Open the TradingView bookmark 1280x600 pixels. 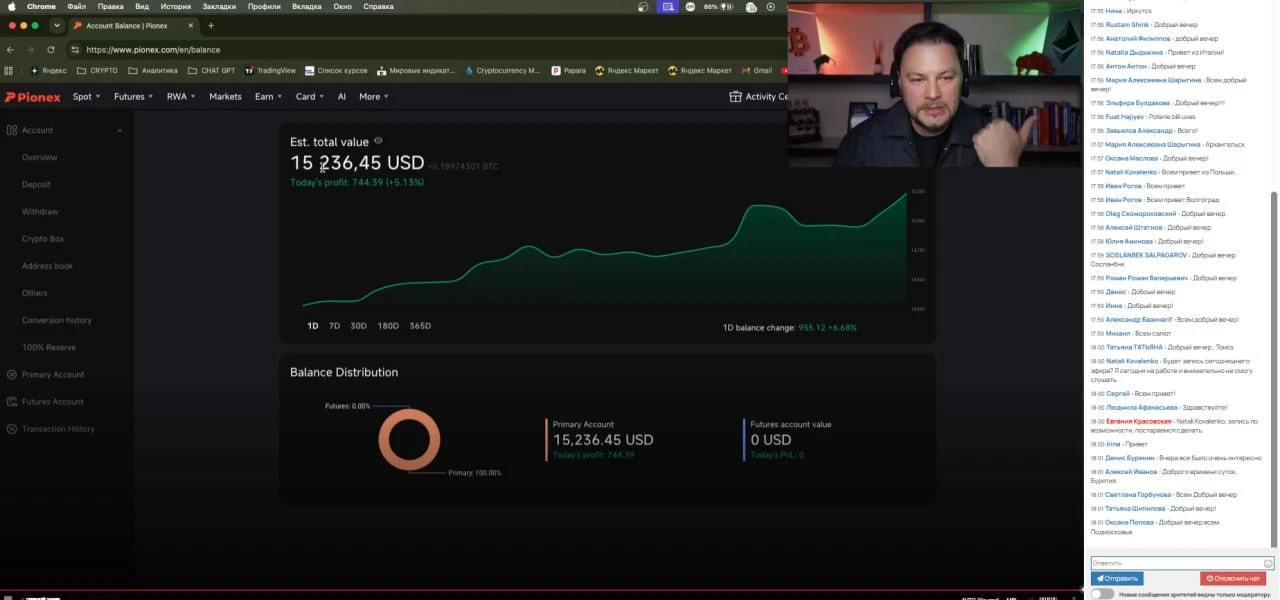click(x=270, y=71)
